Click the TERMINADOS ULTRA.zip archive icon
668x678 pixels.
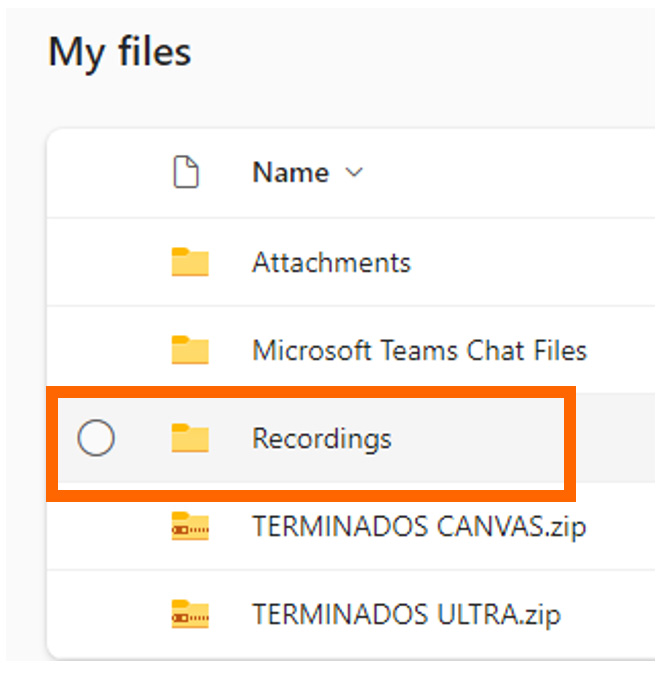tap(189, 614)
